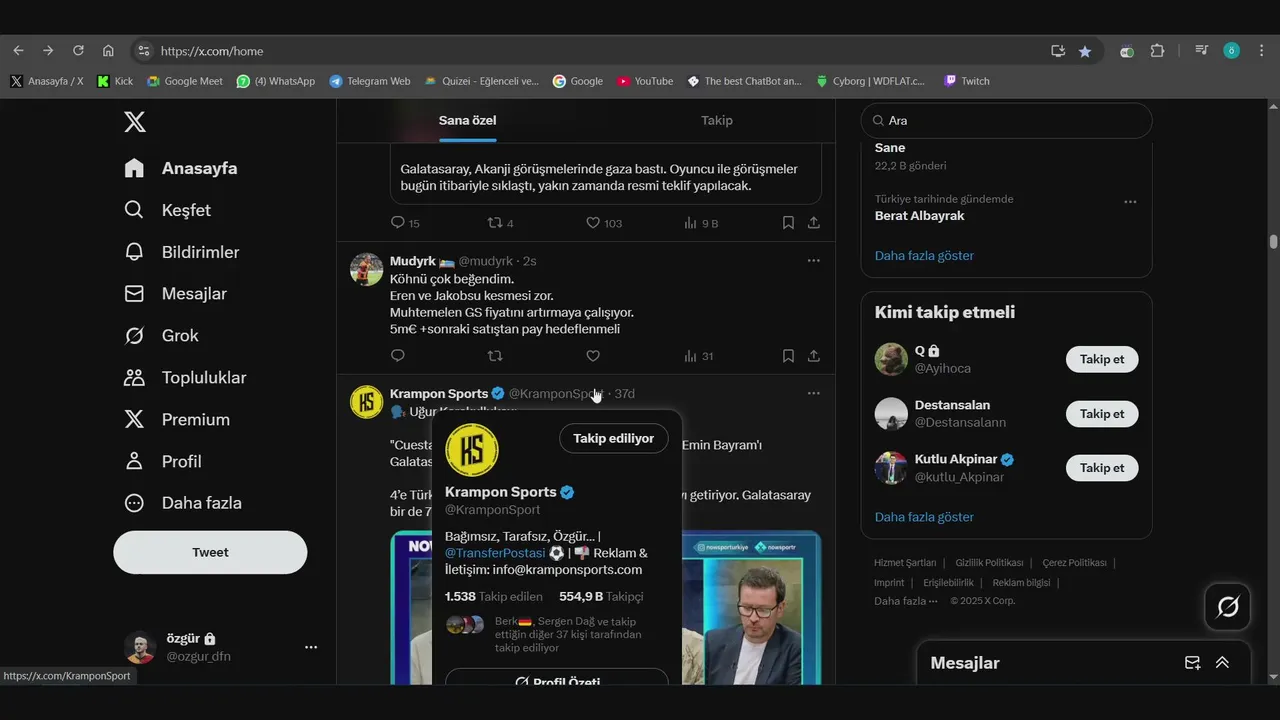Click the Ara search field

(x=1006, y=120)
